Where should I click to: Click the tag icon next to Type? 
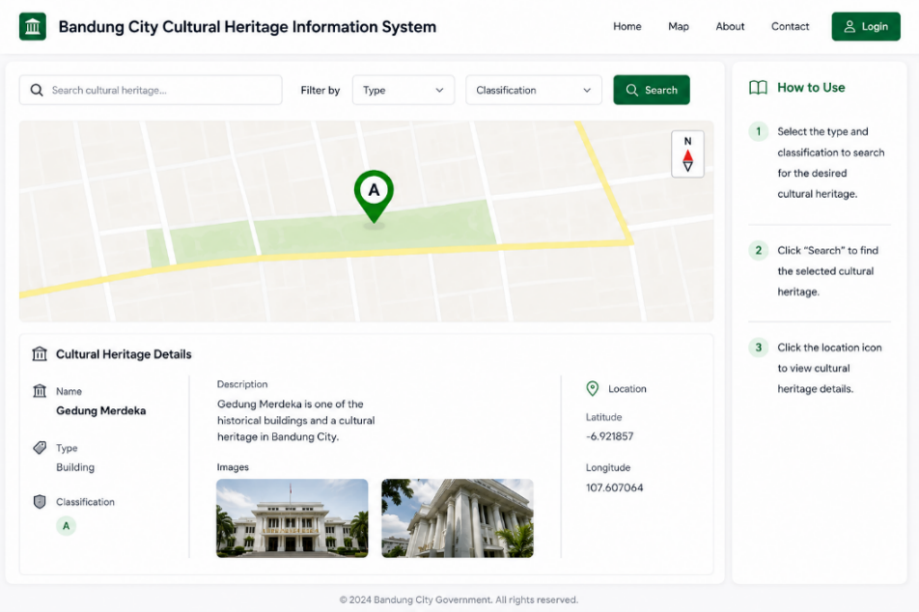[x=39, y=448]
